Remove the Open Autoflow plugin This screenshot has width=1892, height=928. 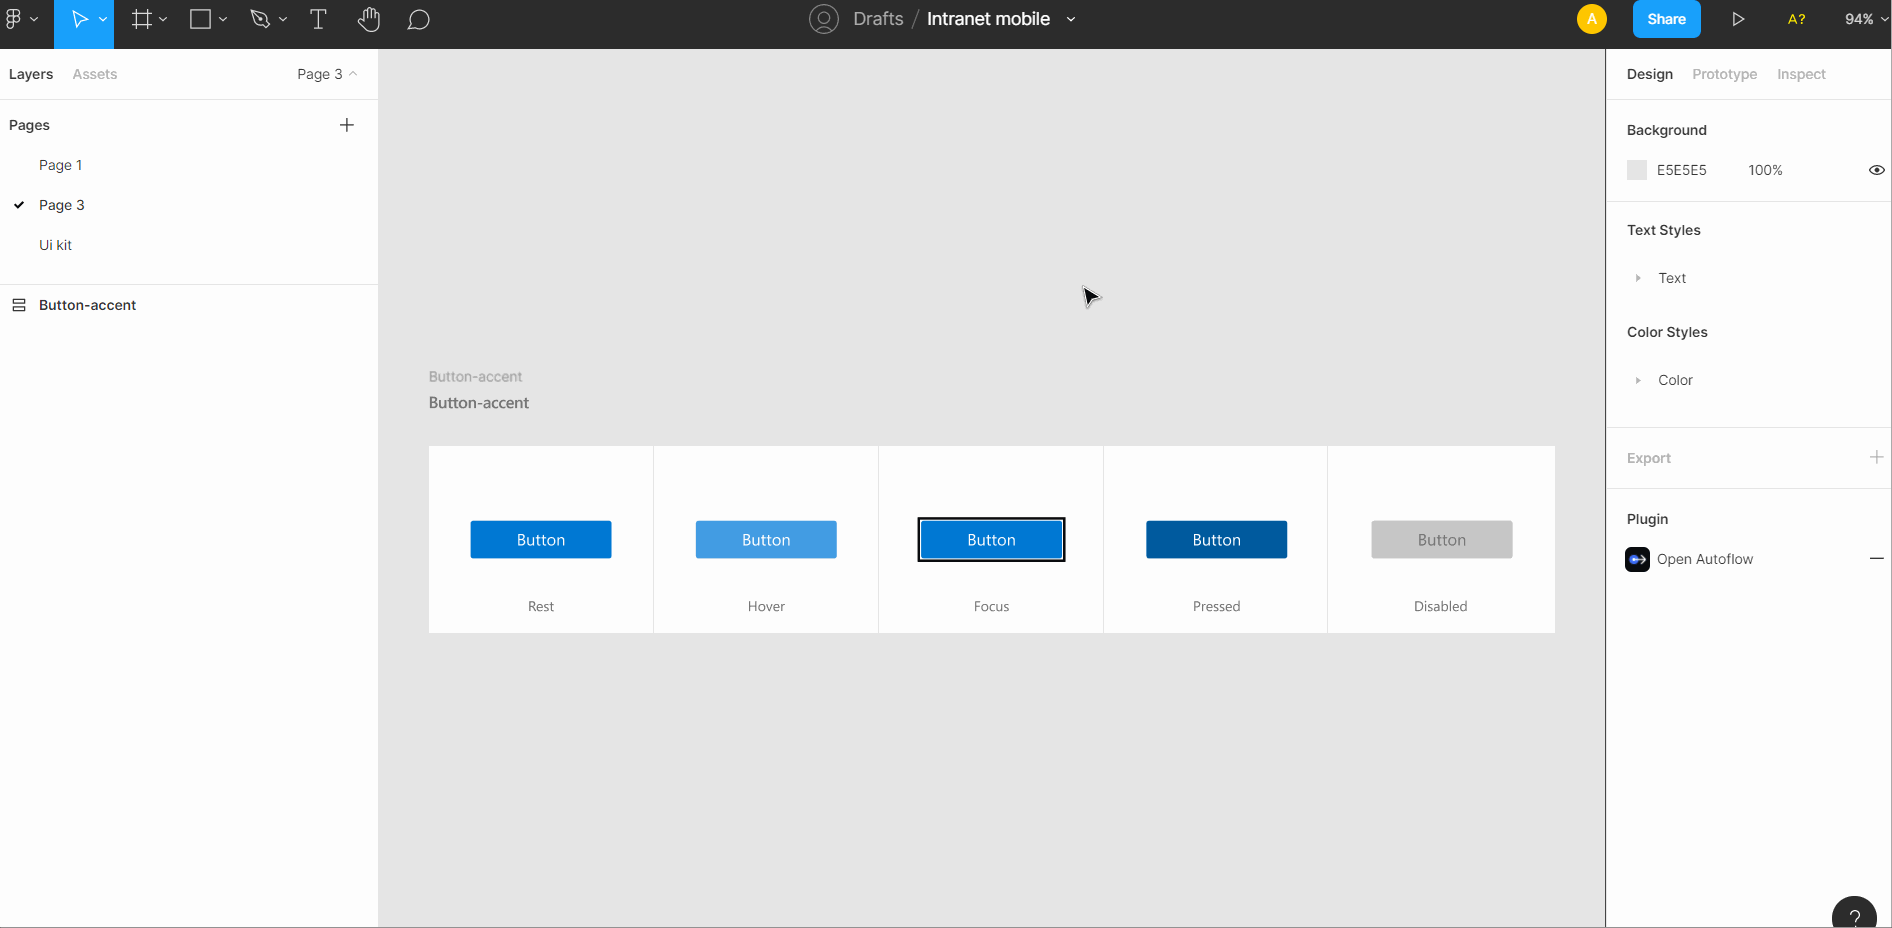[1877, 559]
